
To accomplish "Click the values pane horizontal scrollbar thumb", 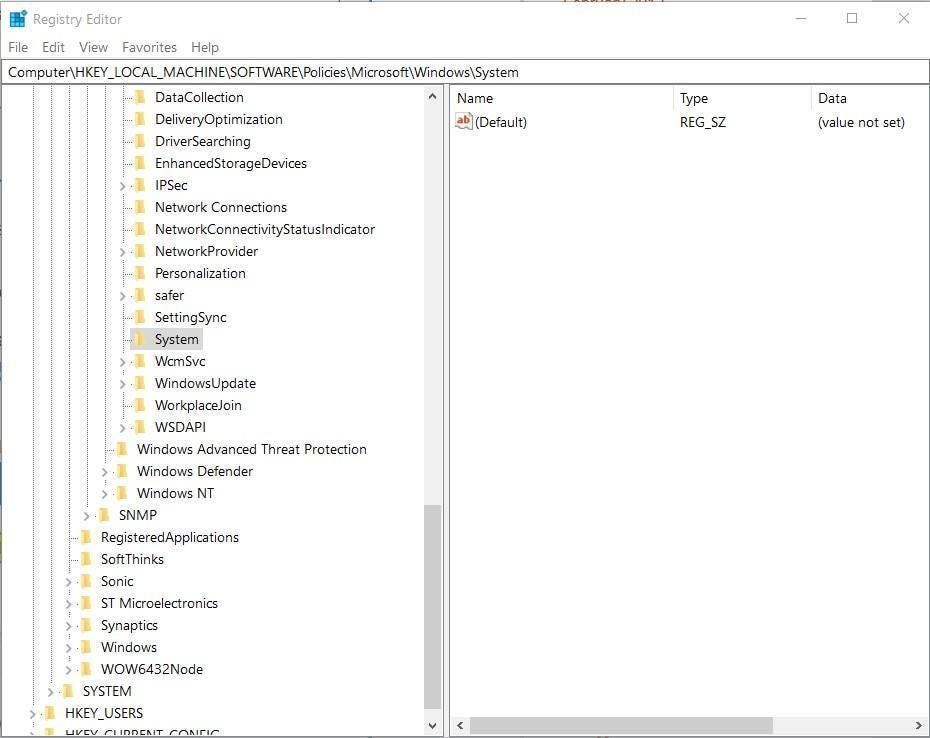I will 621,725.
